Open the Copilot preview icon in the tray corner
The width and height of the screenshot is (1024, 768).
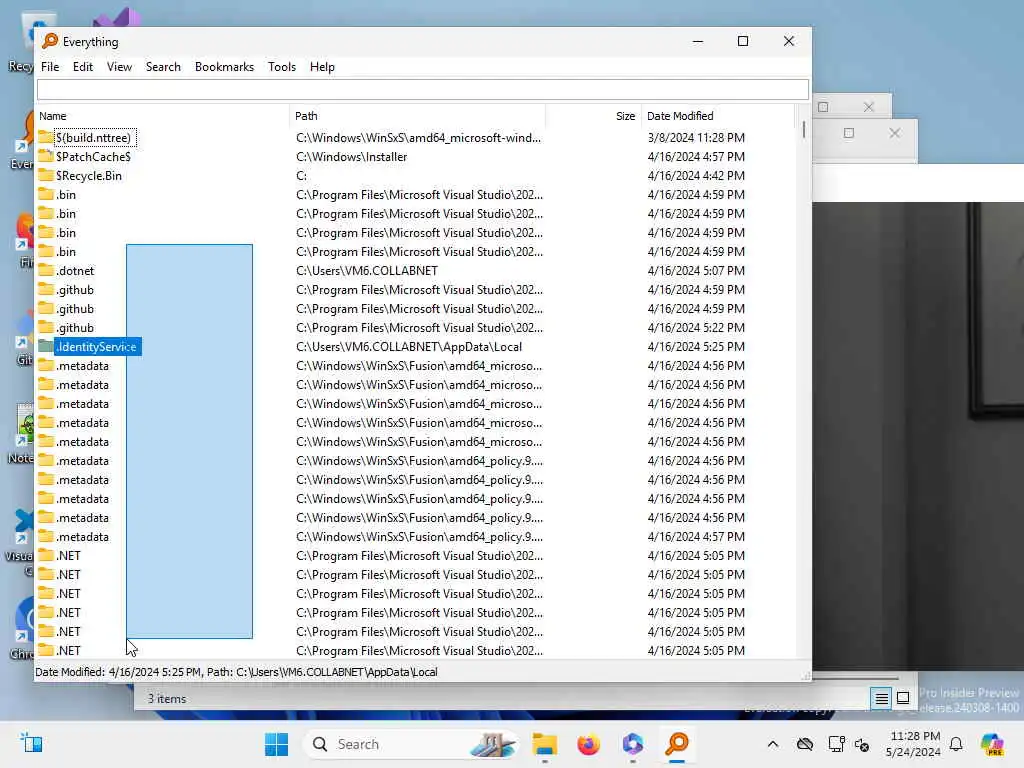click(993, 744)
